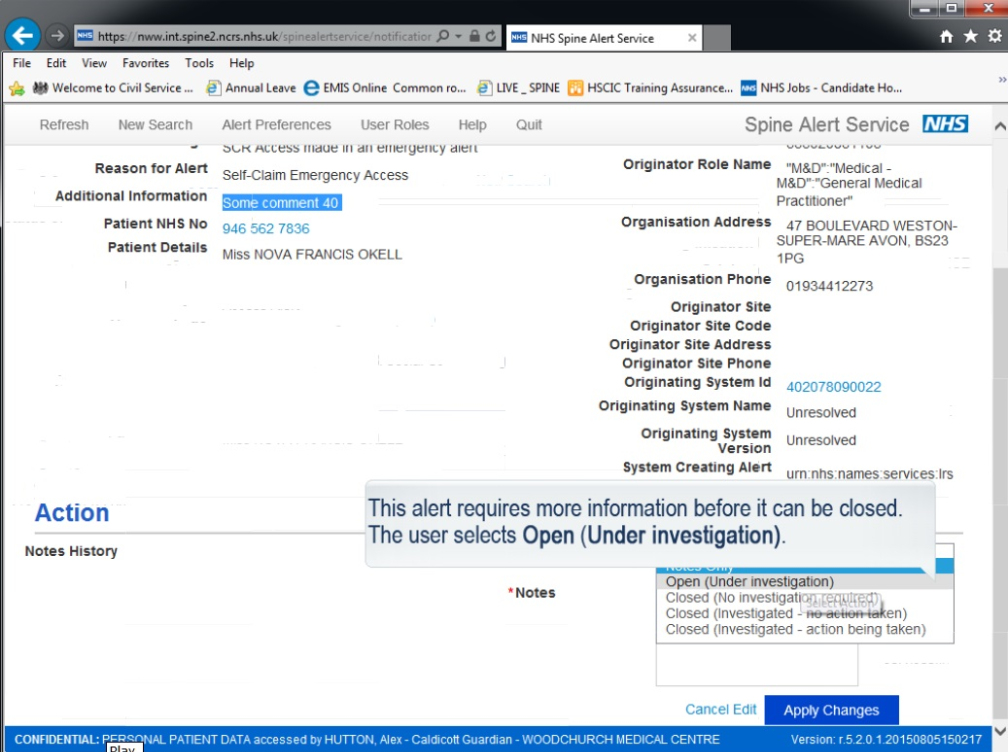Click Help in the Spine toolbar

tap(472, 125)
